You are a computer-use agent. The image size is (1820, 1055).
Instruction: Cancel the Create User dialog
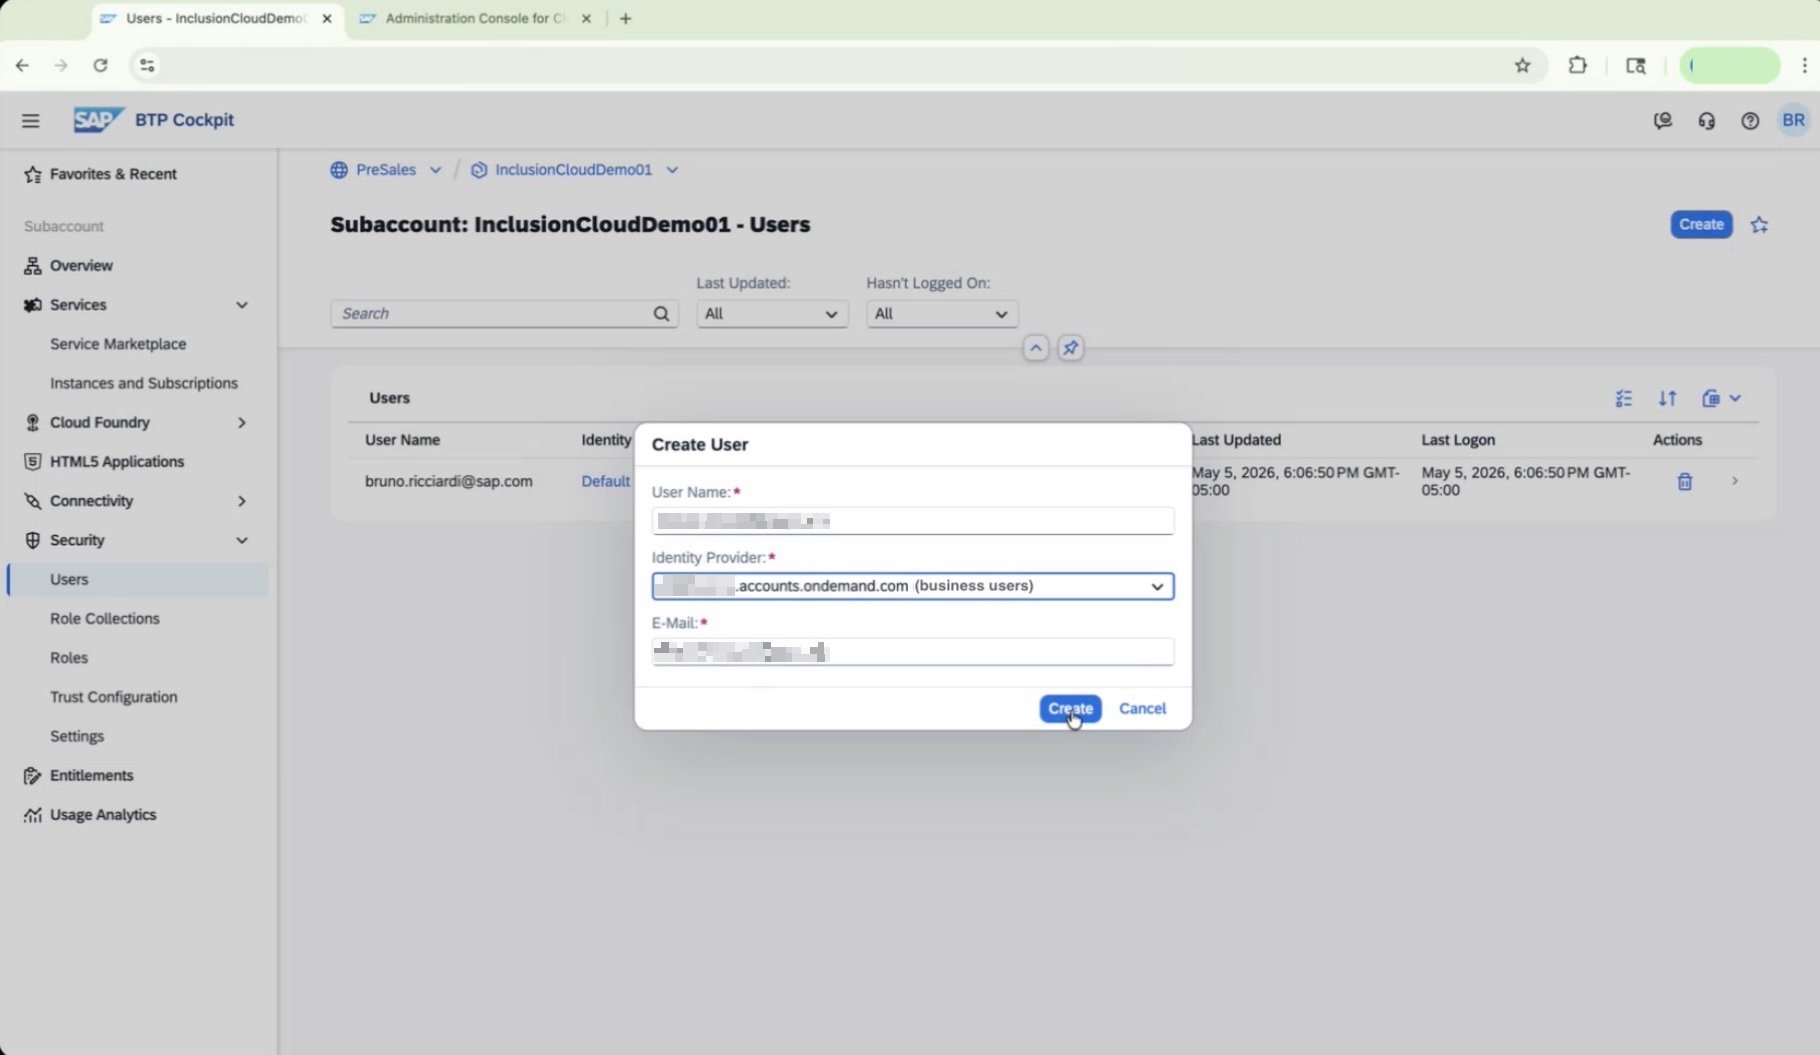click(x=1142, y=709)
